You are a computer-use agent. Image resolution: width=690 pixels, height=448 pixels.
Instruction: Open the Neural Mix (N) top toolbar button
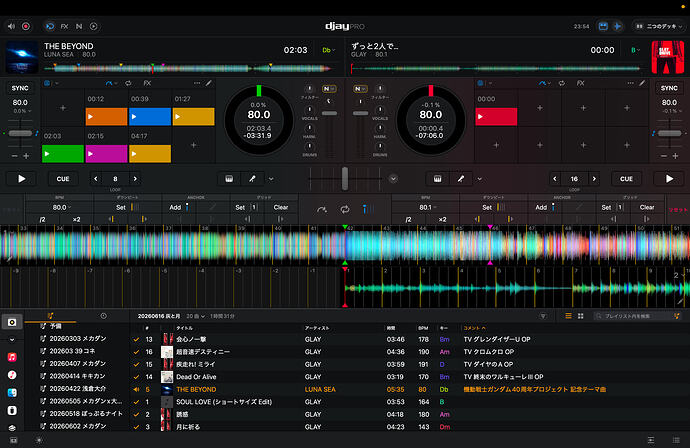(79, 26)
